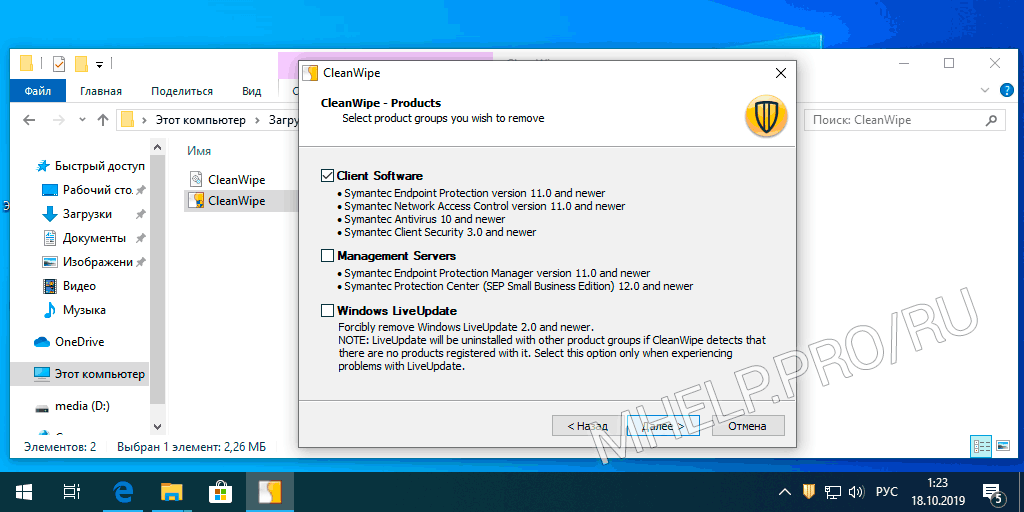Open Microsoft Store from the taskbar

(x=219, y=491)
